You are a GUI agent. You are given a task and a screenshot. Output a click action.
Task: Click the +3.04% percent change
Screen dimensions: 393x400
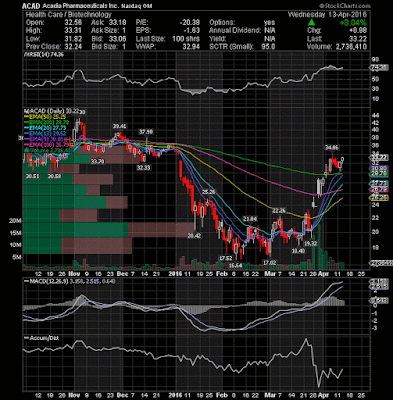coord(353,23)
